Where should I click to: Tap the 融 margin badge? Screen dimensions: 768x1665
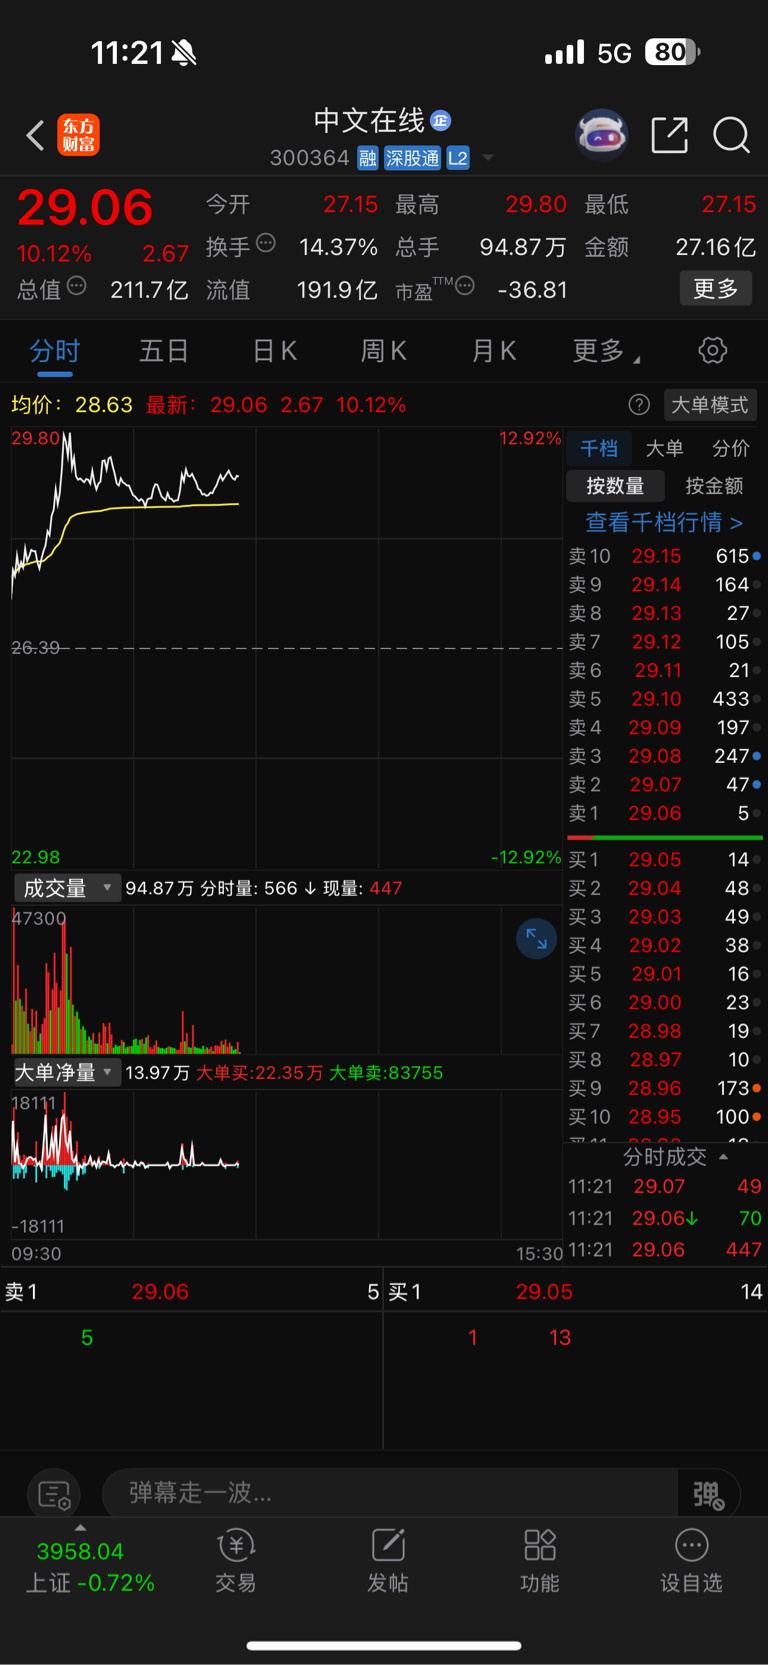point(368,158)
